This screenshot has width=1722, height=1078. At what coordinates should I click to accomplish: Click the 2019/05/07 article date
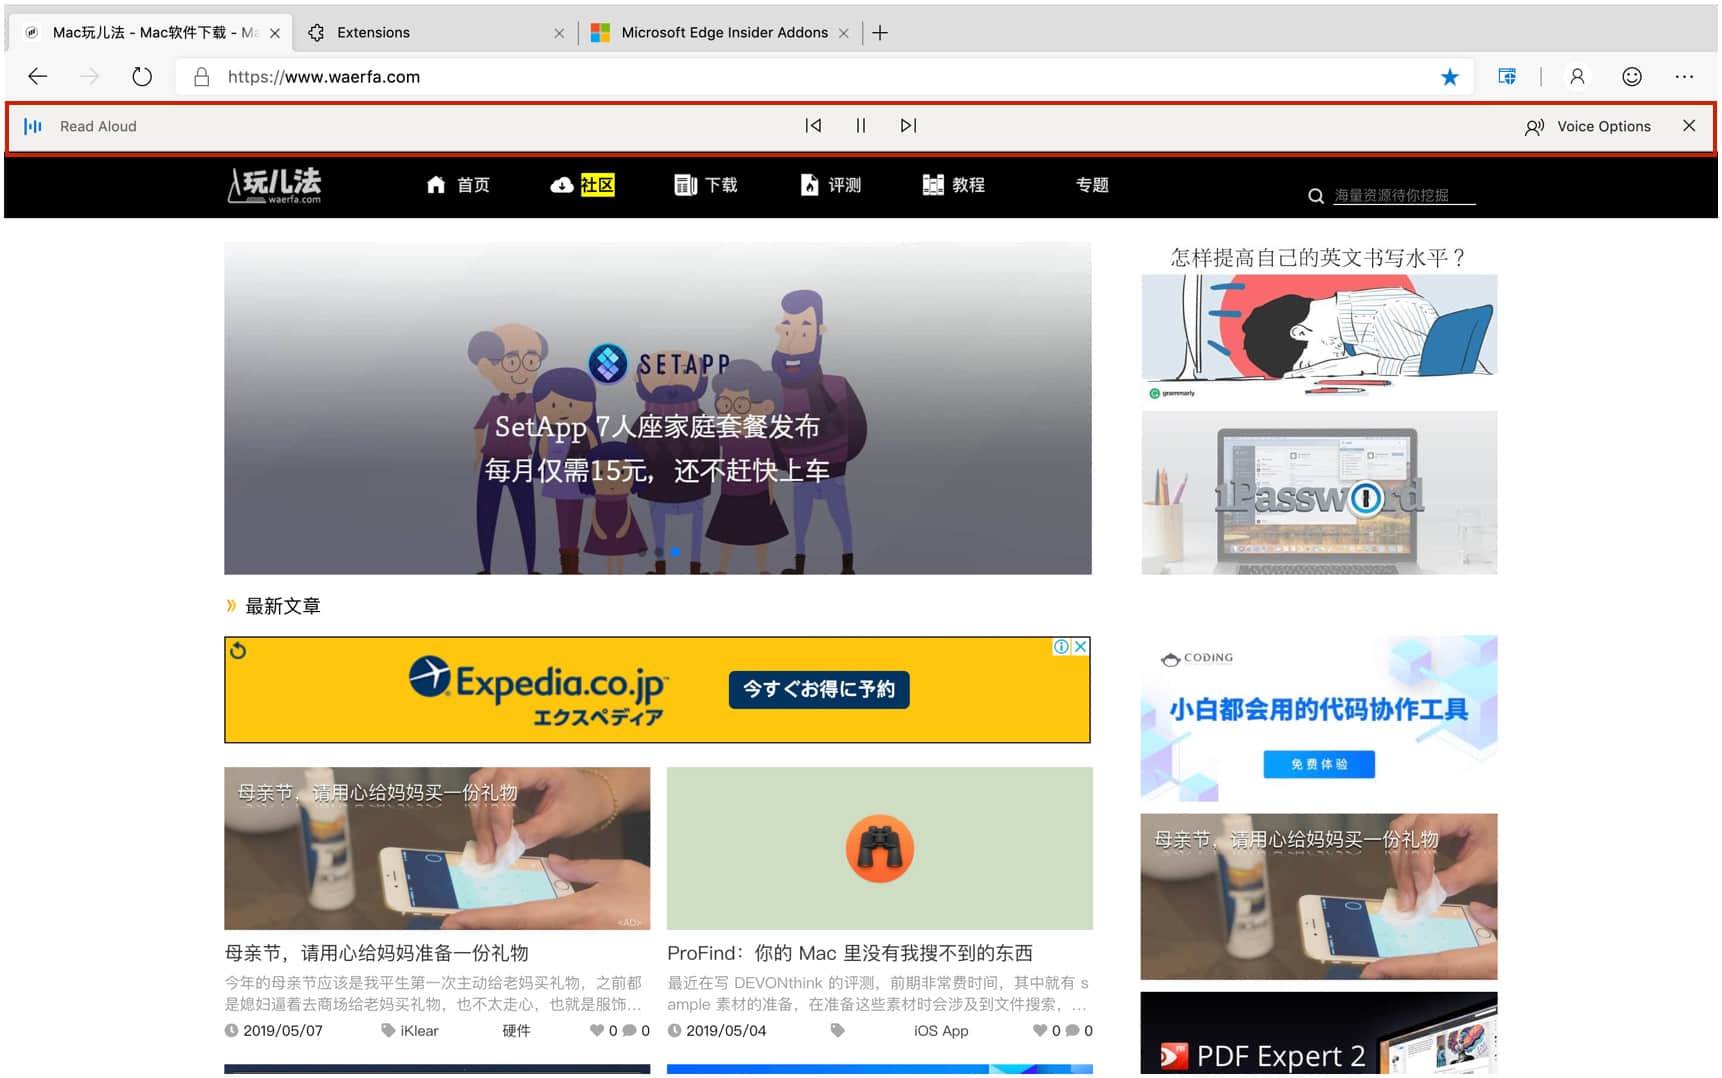tap(283, 1031)
